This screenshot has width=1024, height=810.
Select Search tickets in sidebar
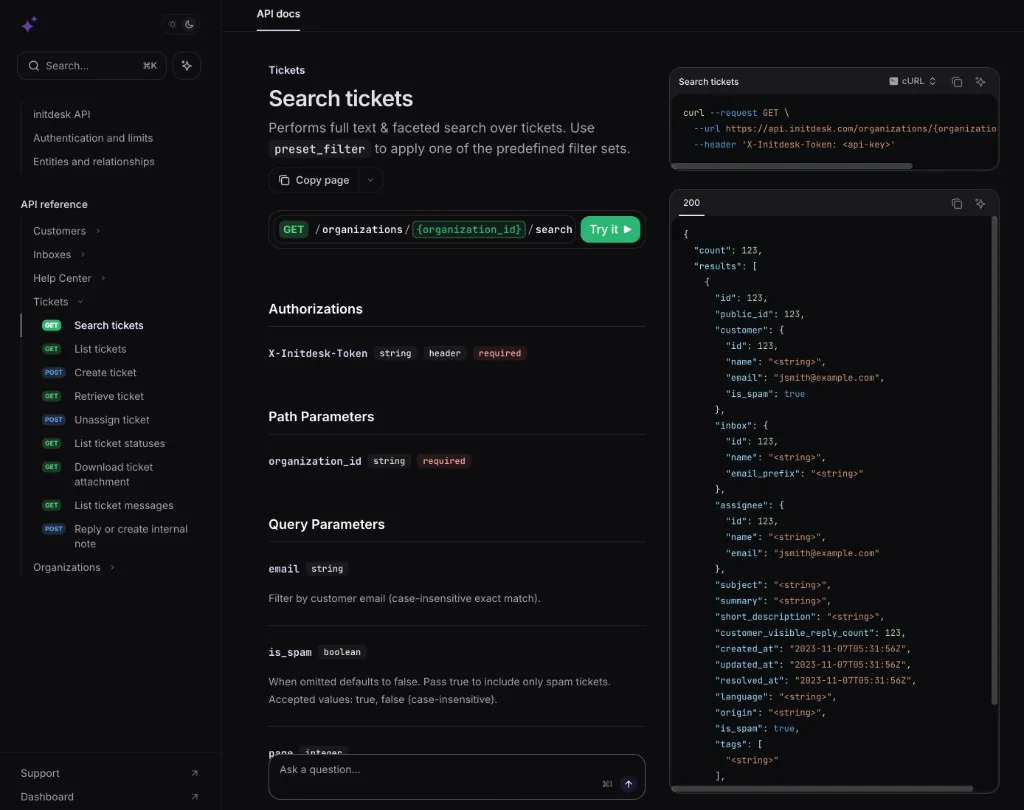(x=108, y=325)
